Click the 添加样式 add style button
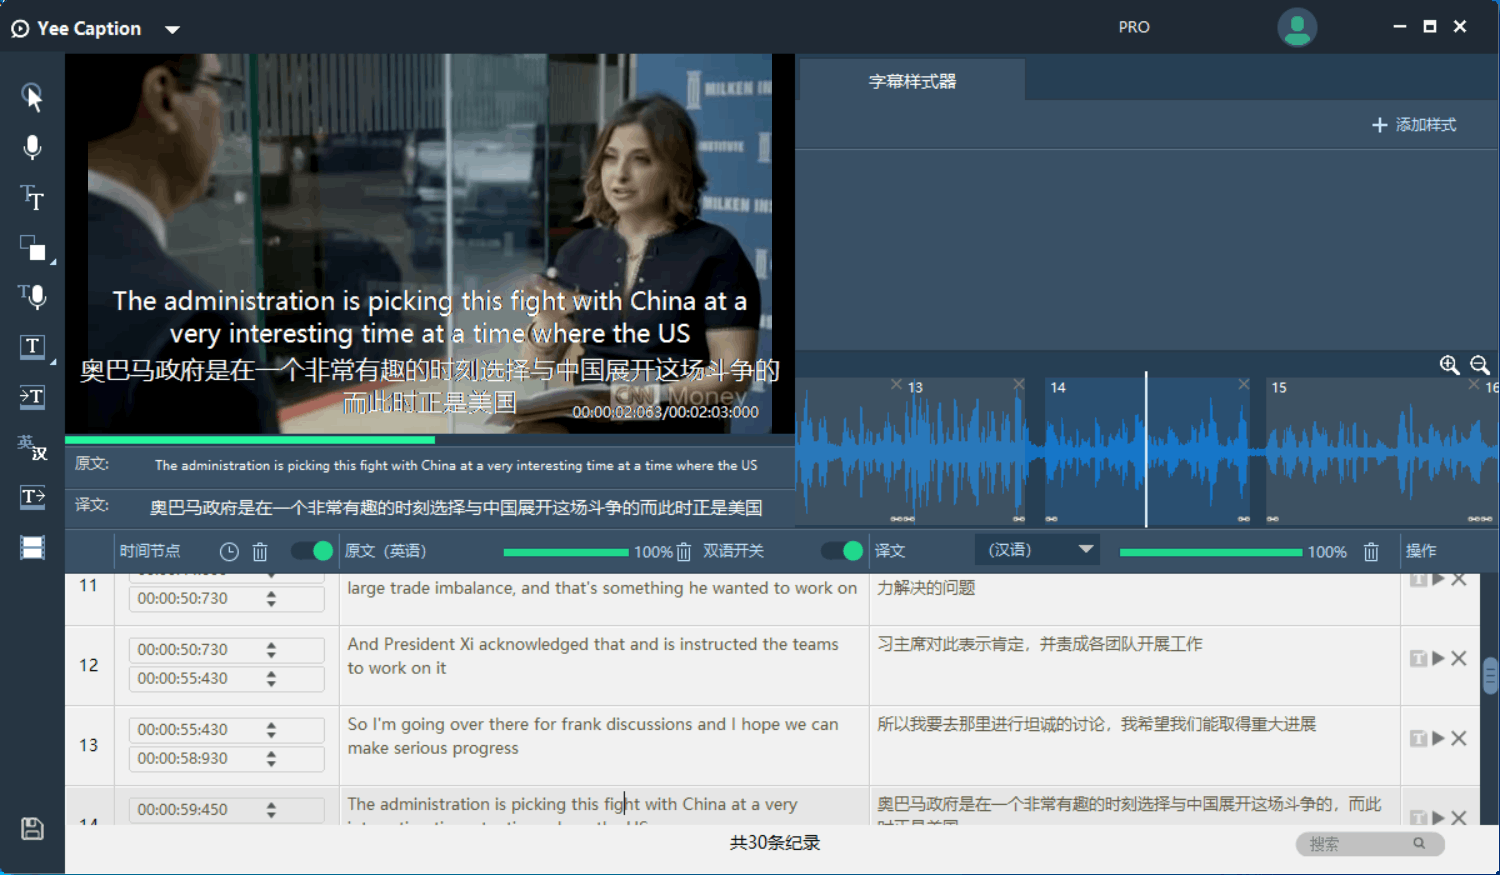The image size is (1500, 875). 1414,125
